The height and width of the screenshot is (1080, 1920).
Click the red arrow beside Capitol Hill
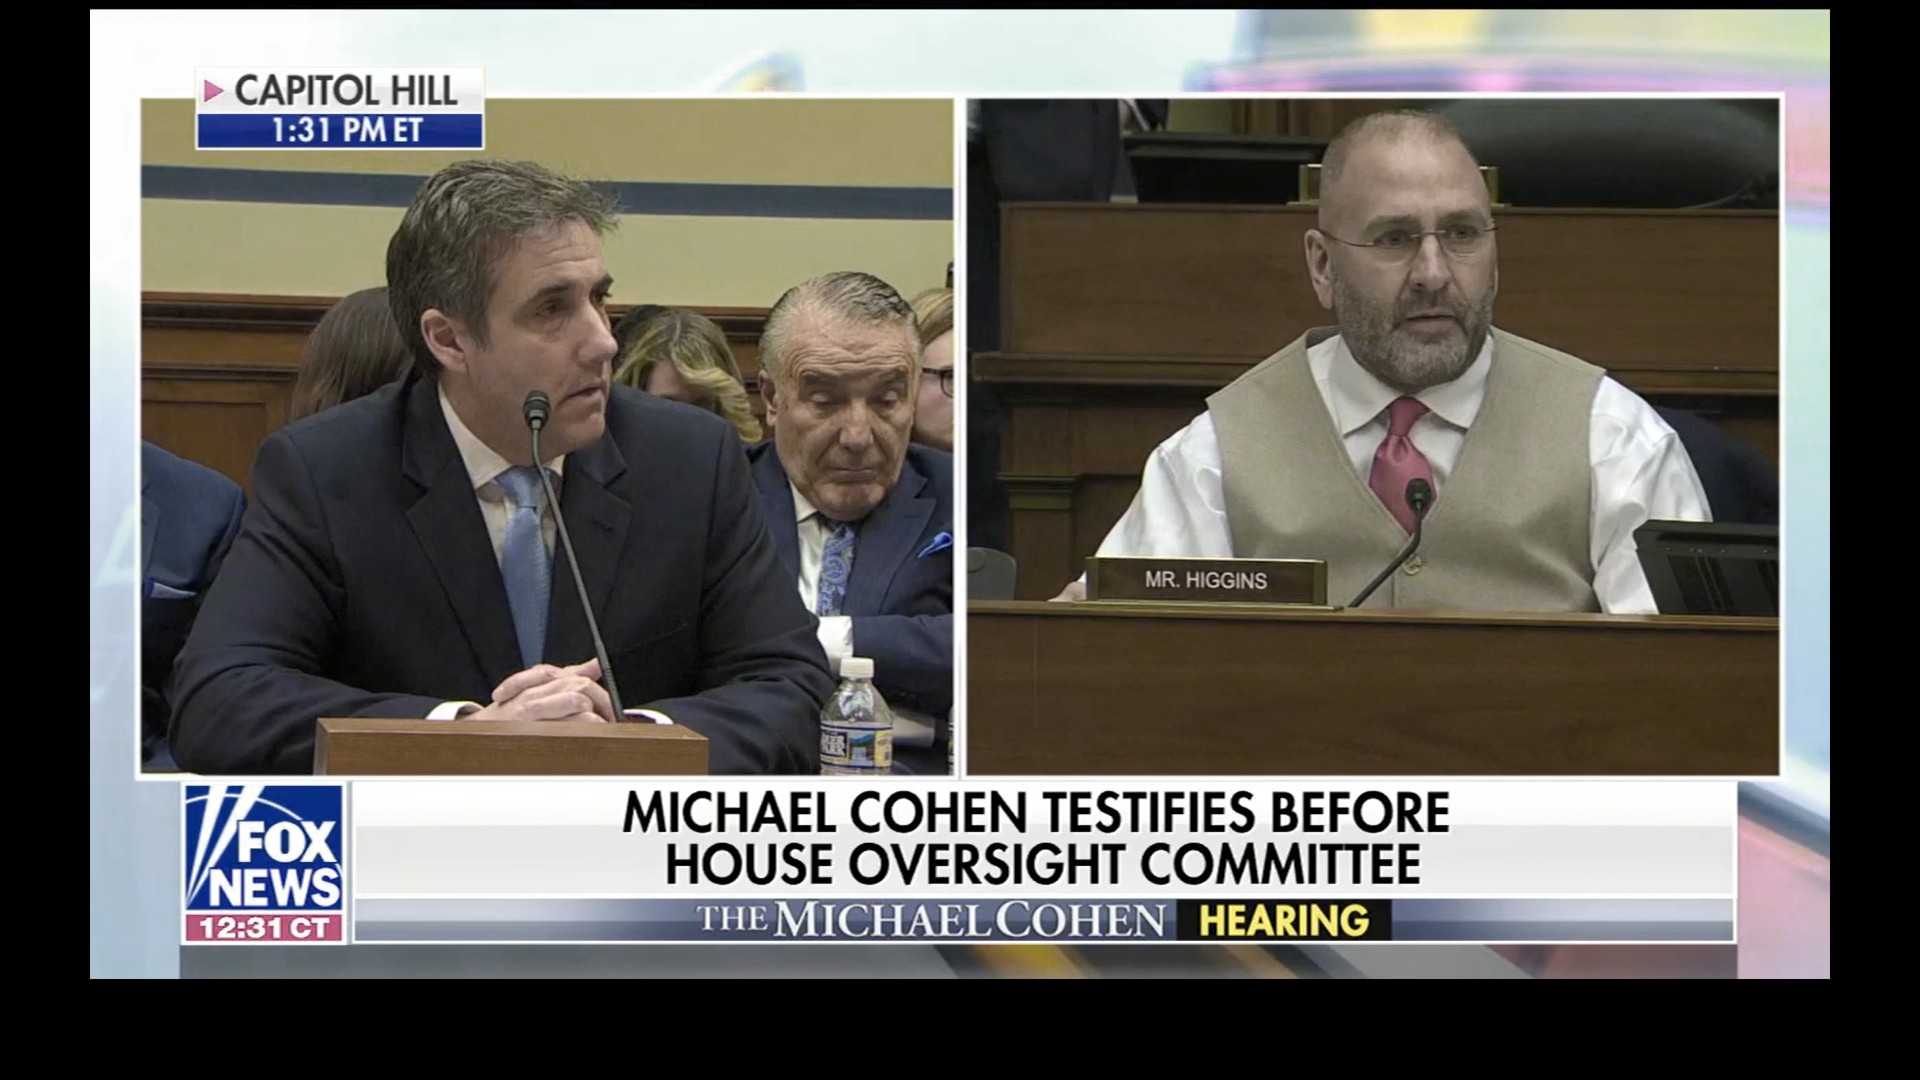(x=213, y=91)
